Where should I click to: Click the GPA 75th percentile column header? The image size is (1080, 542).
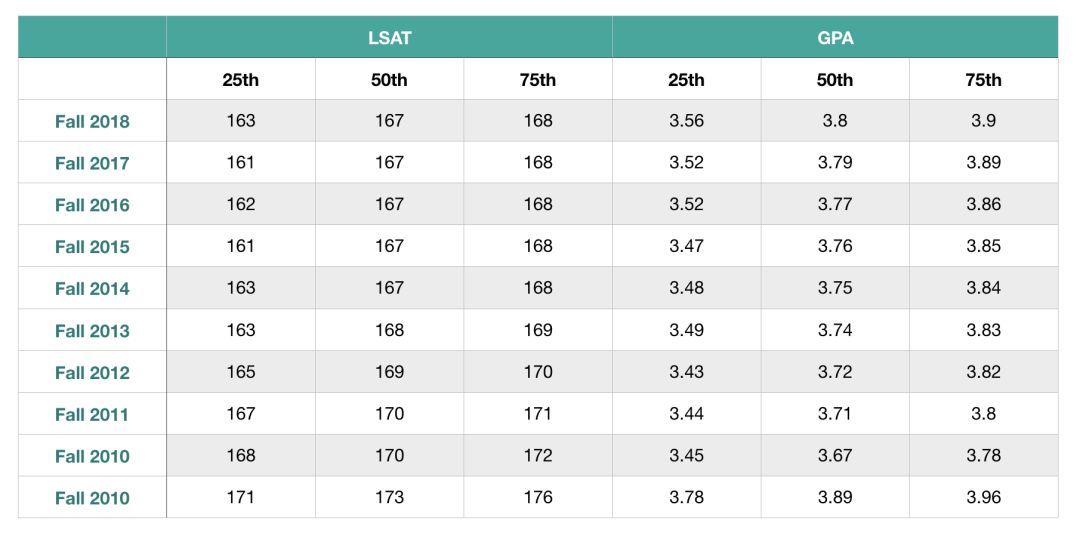(x=983, y=80)
